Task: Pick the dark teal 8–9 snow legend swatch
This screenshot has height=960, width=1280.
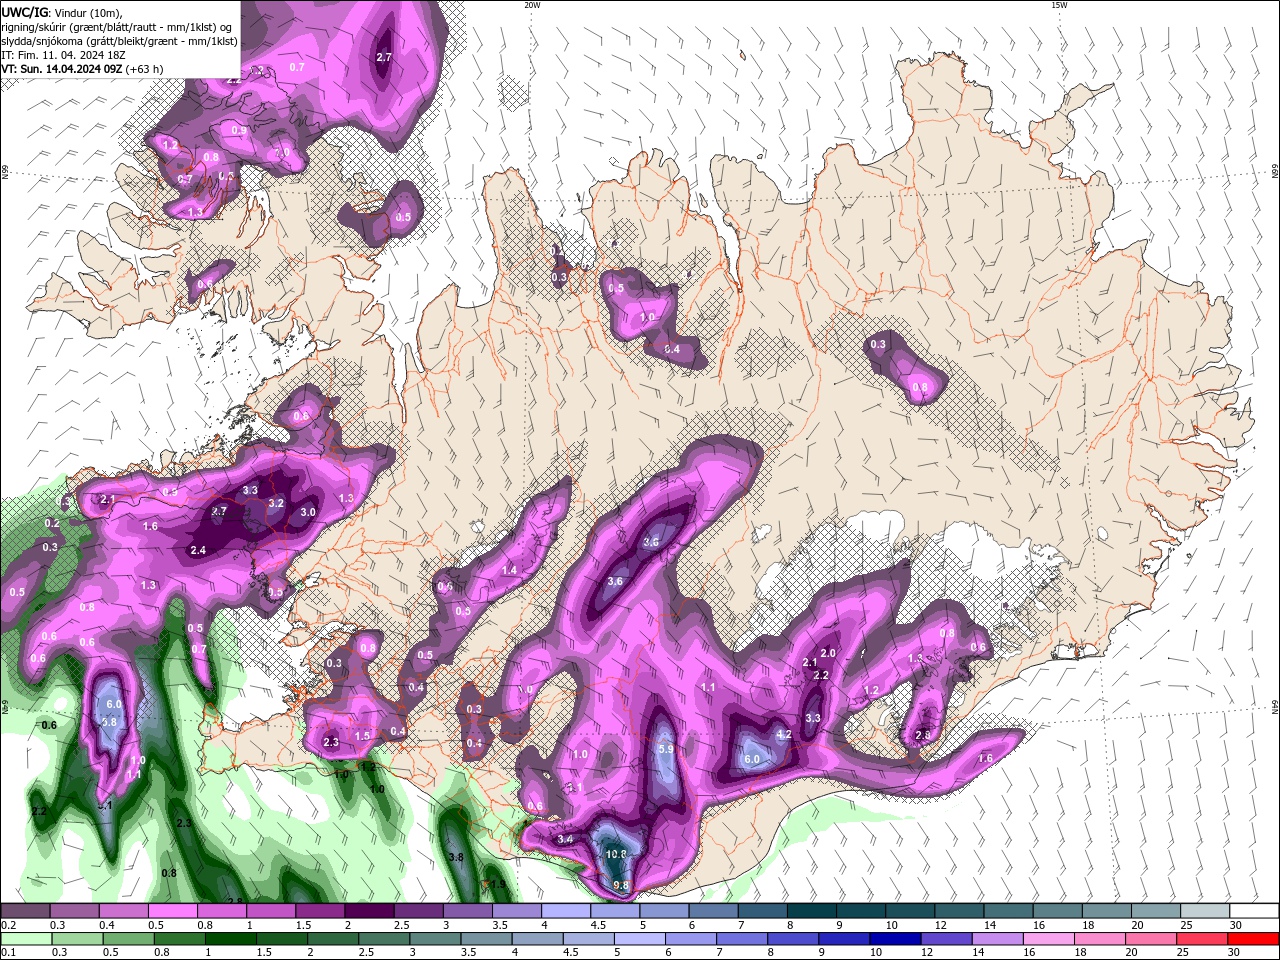Action: [x=811, y=911]
